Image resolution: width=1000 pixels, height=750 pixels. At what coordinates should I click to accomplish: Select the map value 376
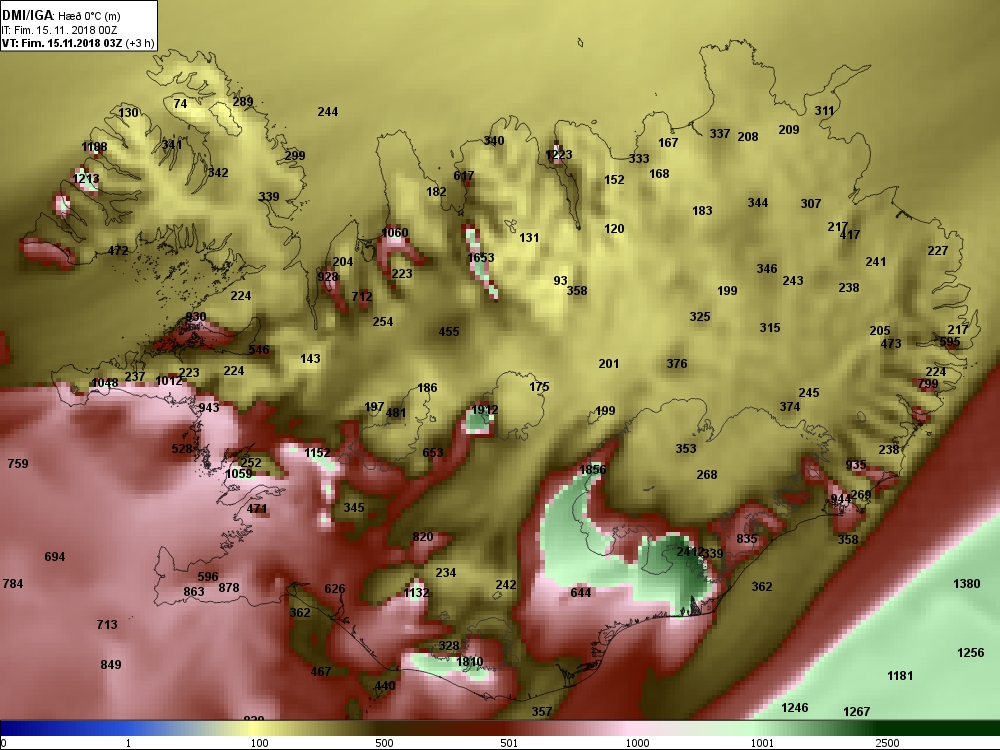677,364
